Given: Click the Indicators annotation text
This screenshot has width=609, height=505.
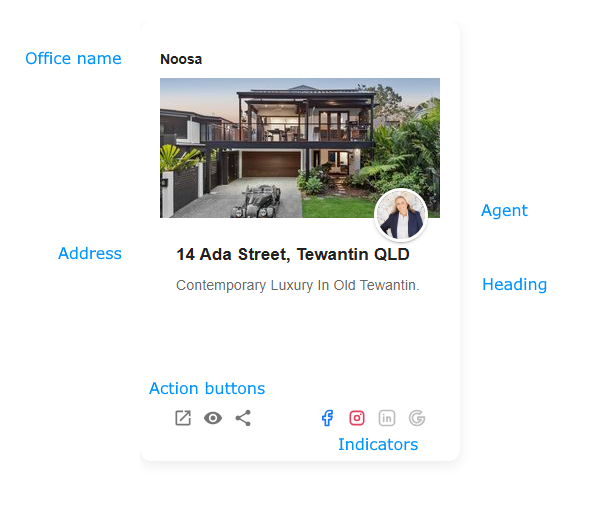Looking at the screenshot, I should point(378,444).
